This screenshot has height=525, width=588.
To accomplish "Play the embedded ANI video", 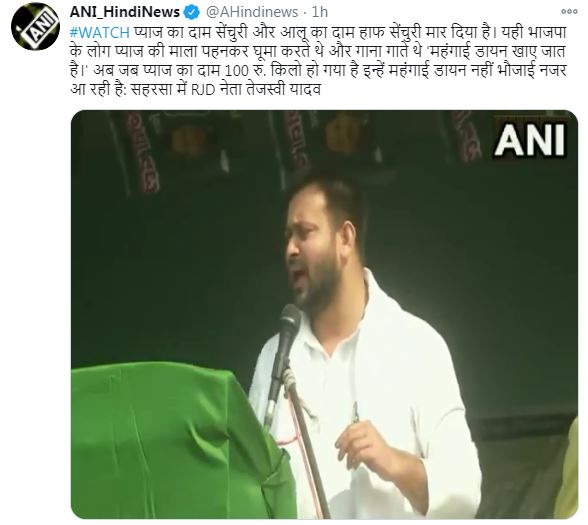I will point(324,314).
